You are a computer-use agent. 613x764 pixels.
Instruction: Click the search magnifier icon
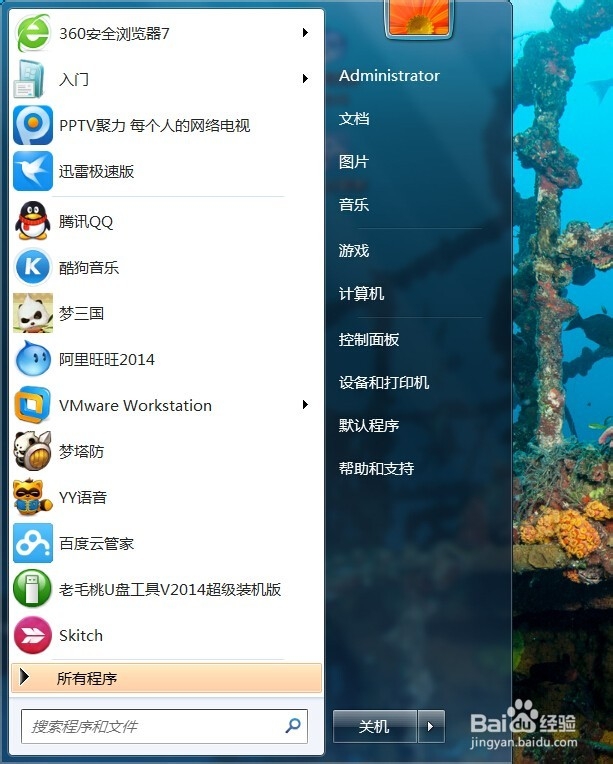[293, 726]
